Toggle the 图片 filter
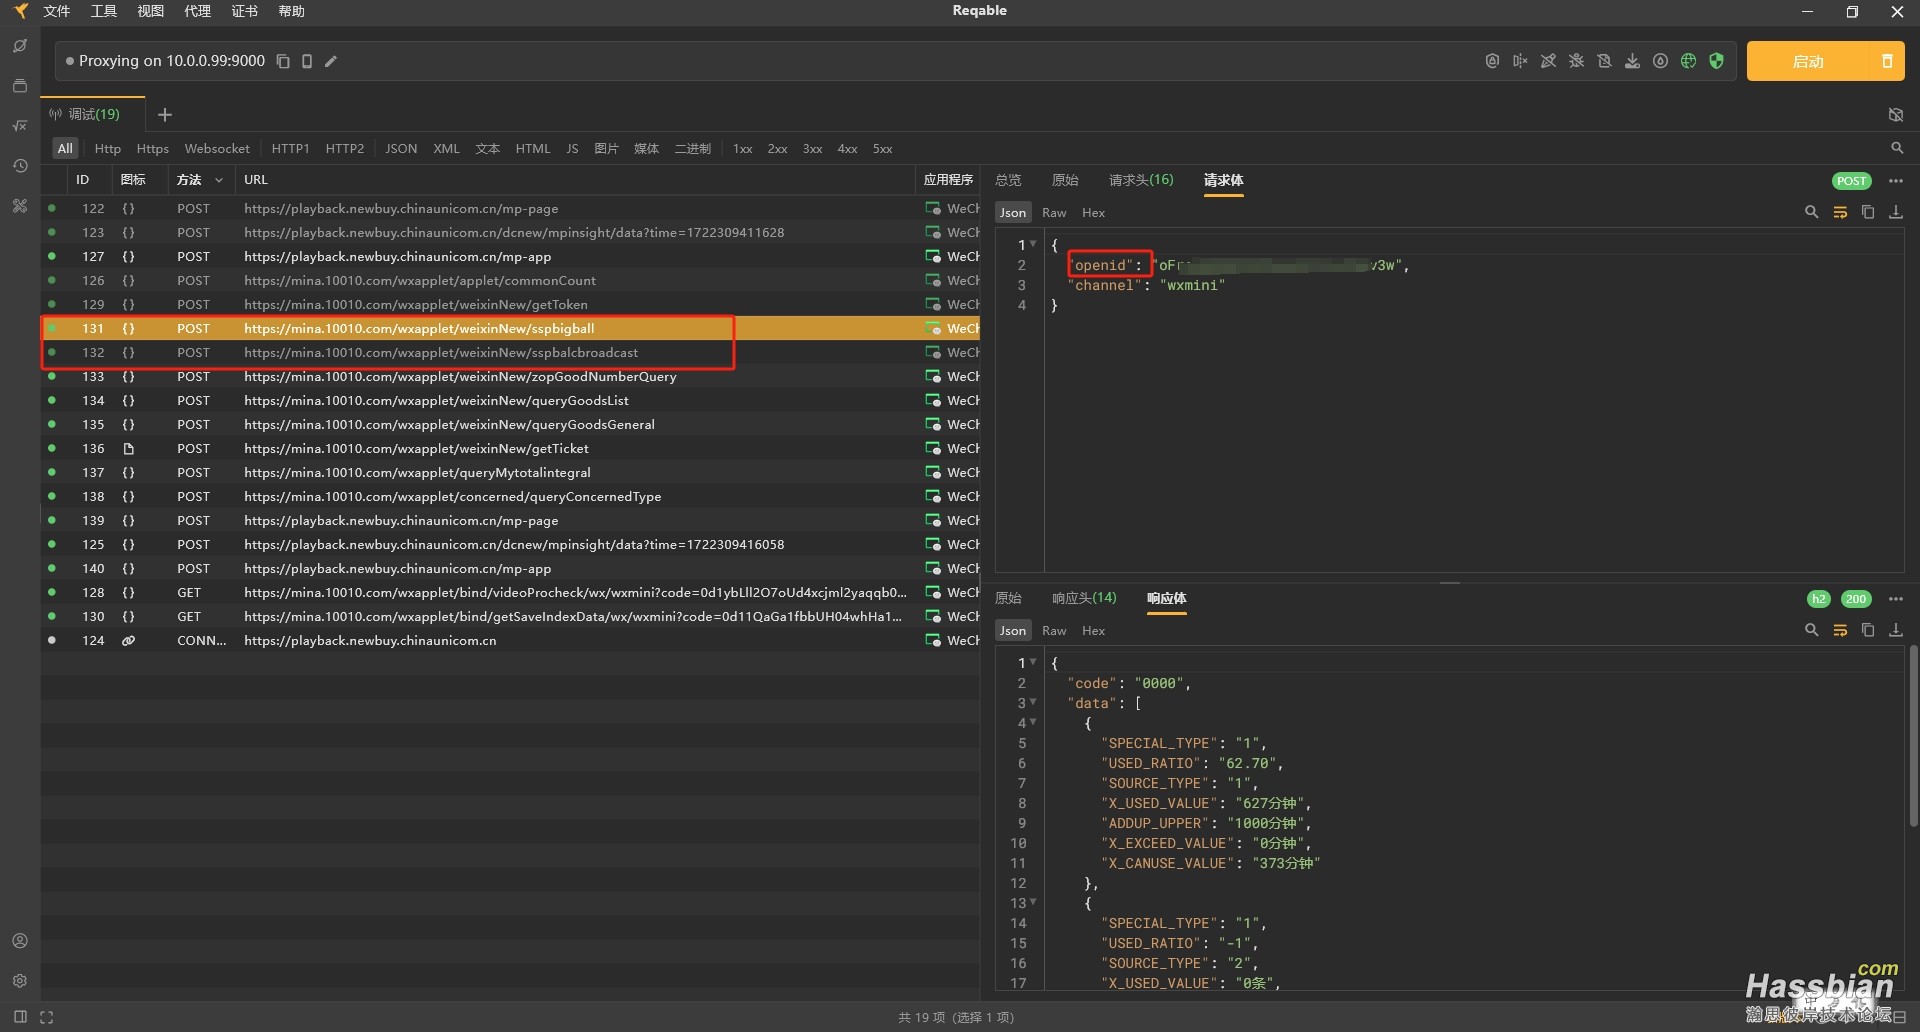 tap(606, 148)
